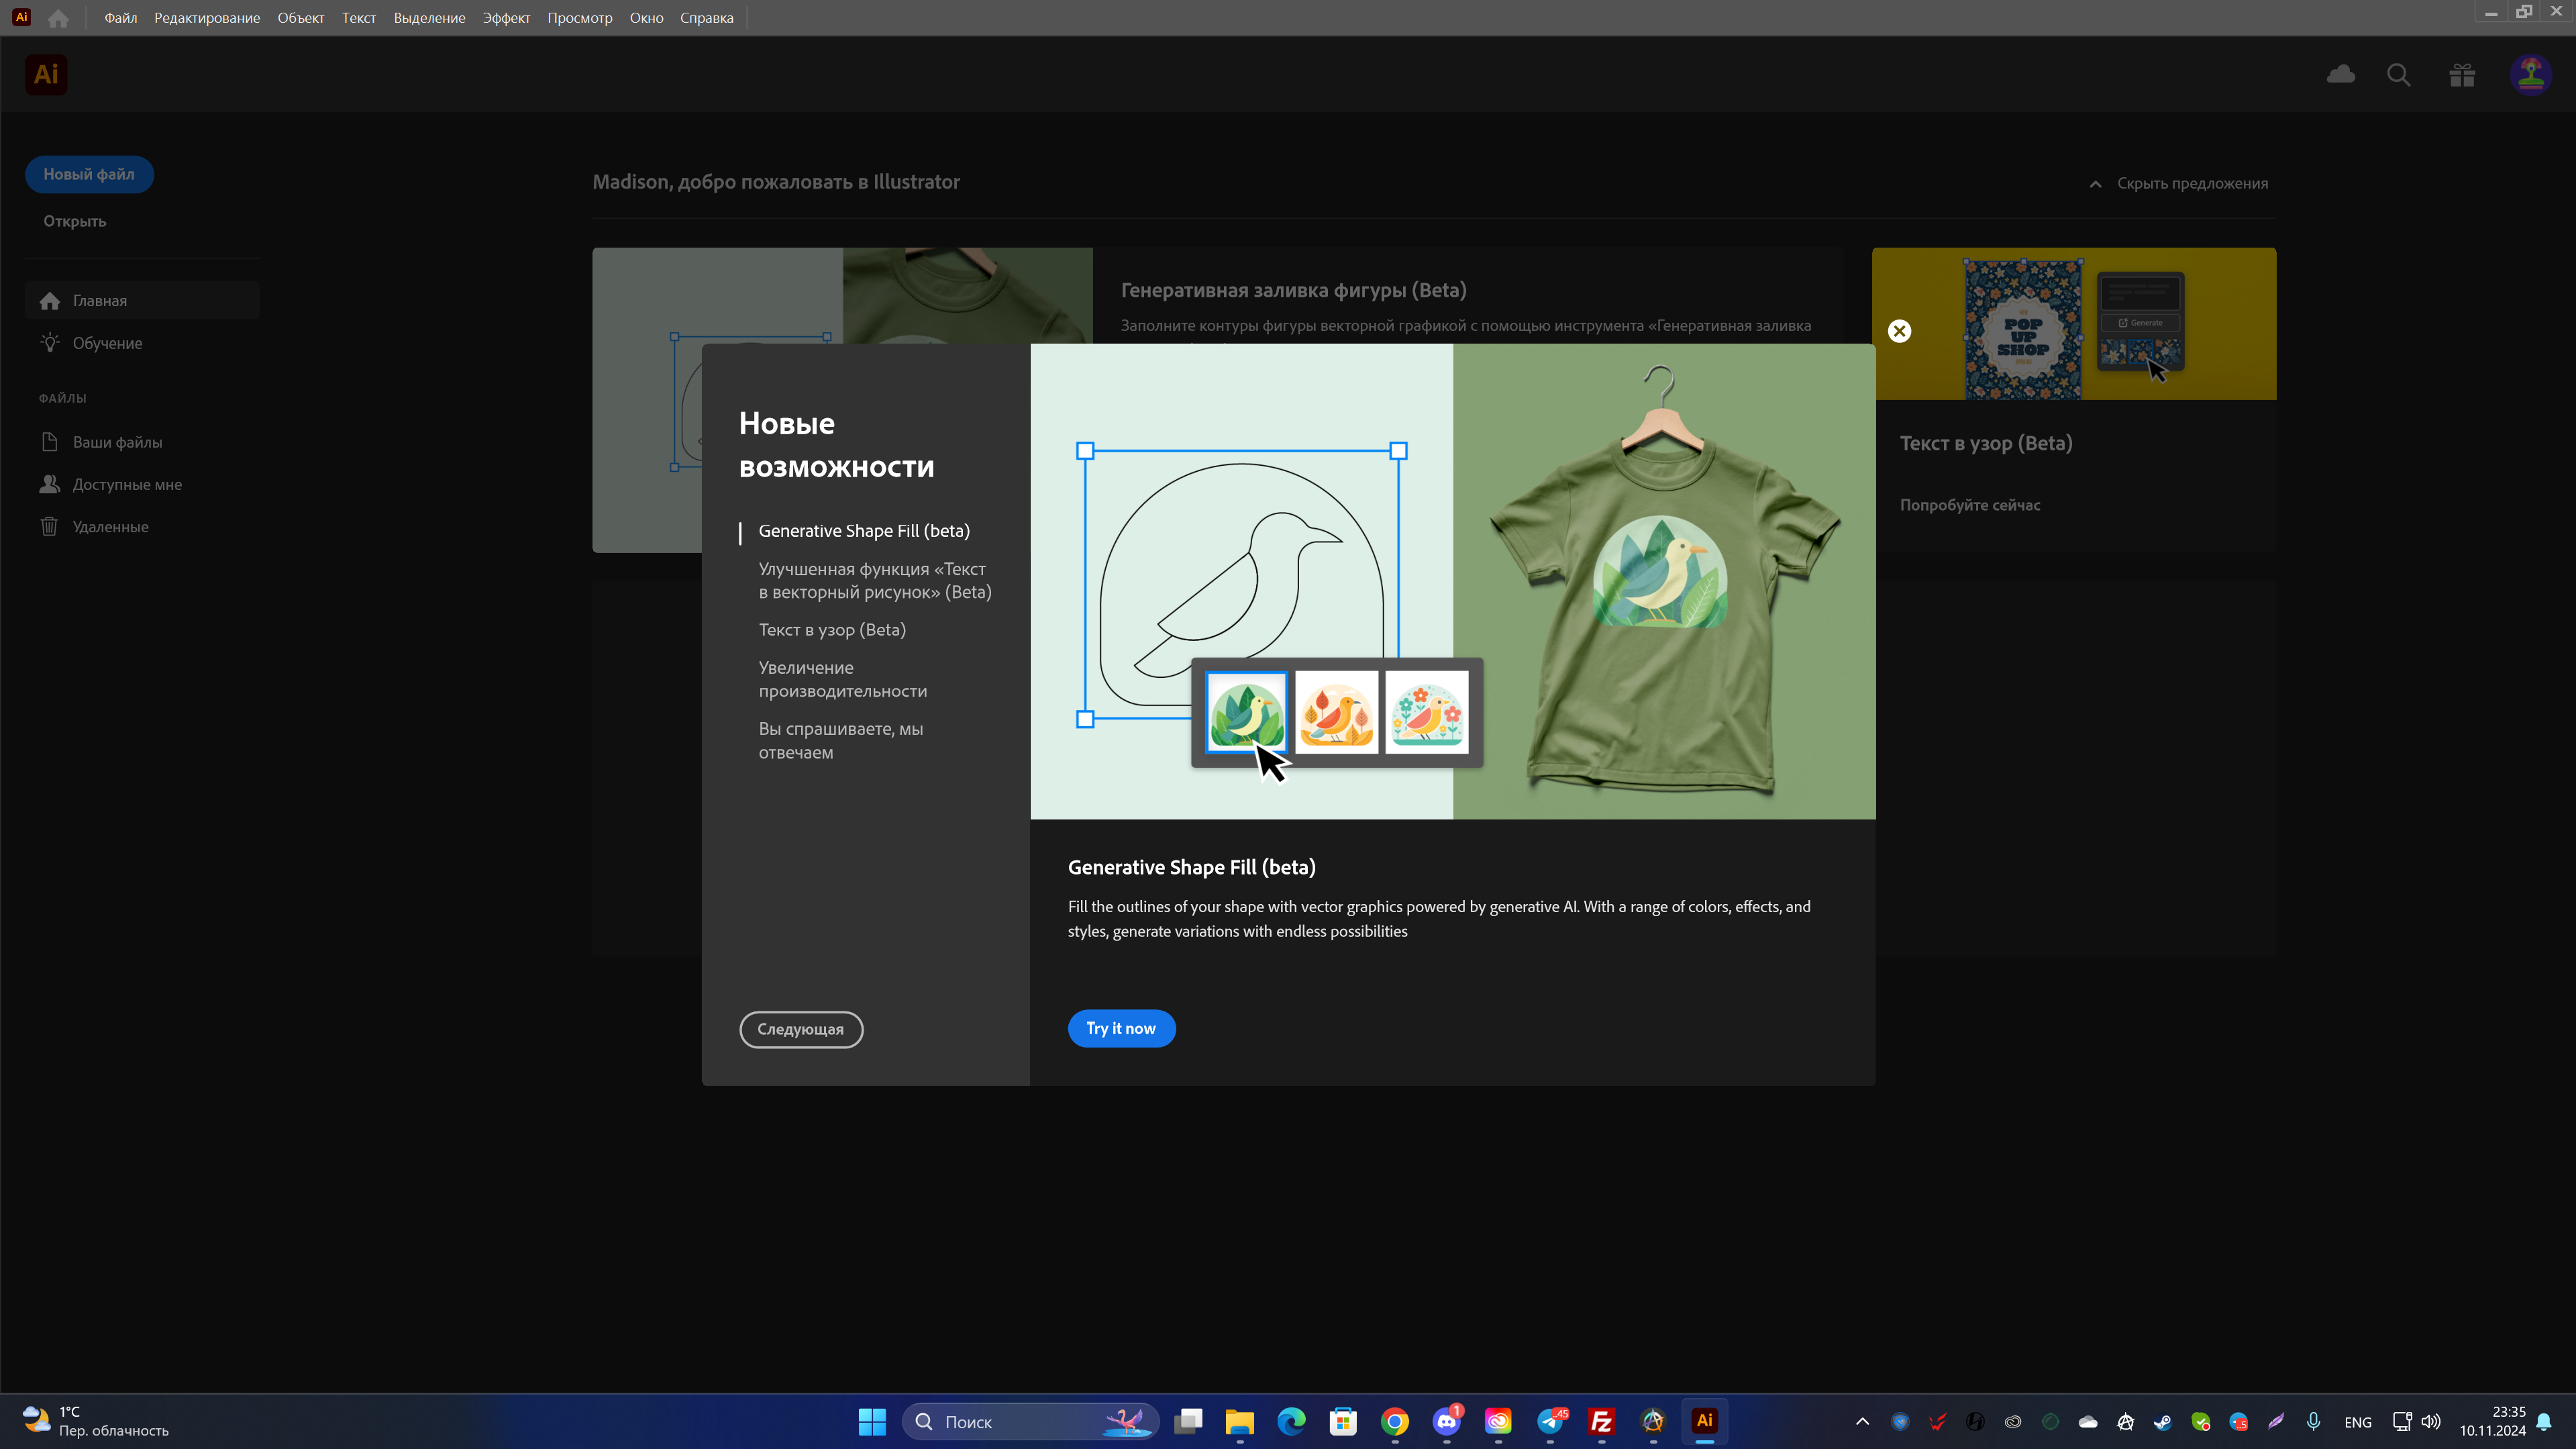Image resolution: width=2576 pixels, height=1449 pixels.
Task: Open Creative Cloud app from taskbar
Action: click(x=1498, y=1421)
